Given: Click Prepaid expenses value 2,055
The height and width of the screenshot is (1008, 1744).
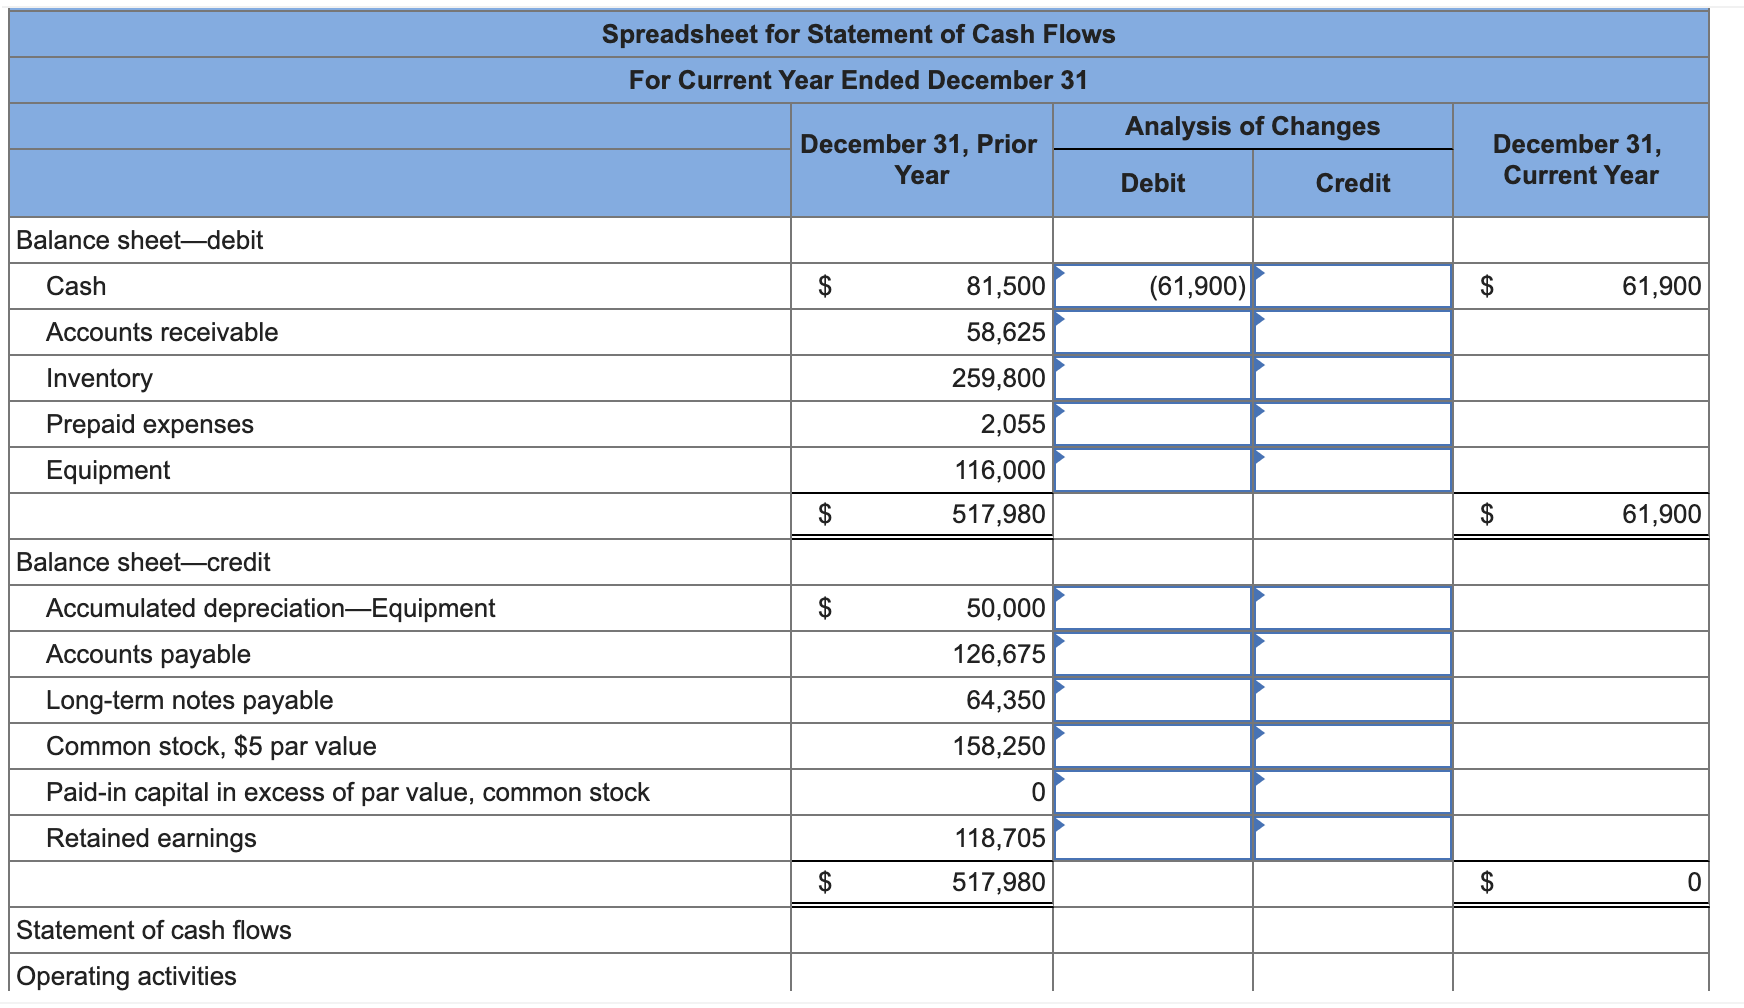Looking at the screenshot, I should 1012,424.
